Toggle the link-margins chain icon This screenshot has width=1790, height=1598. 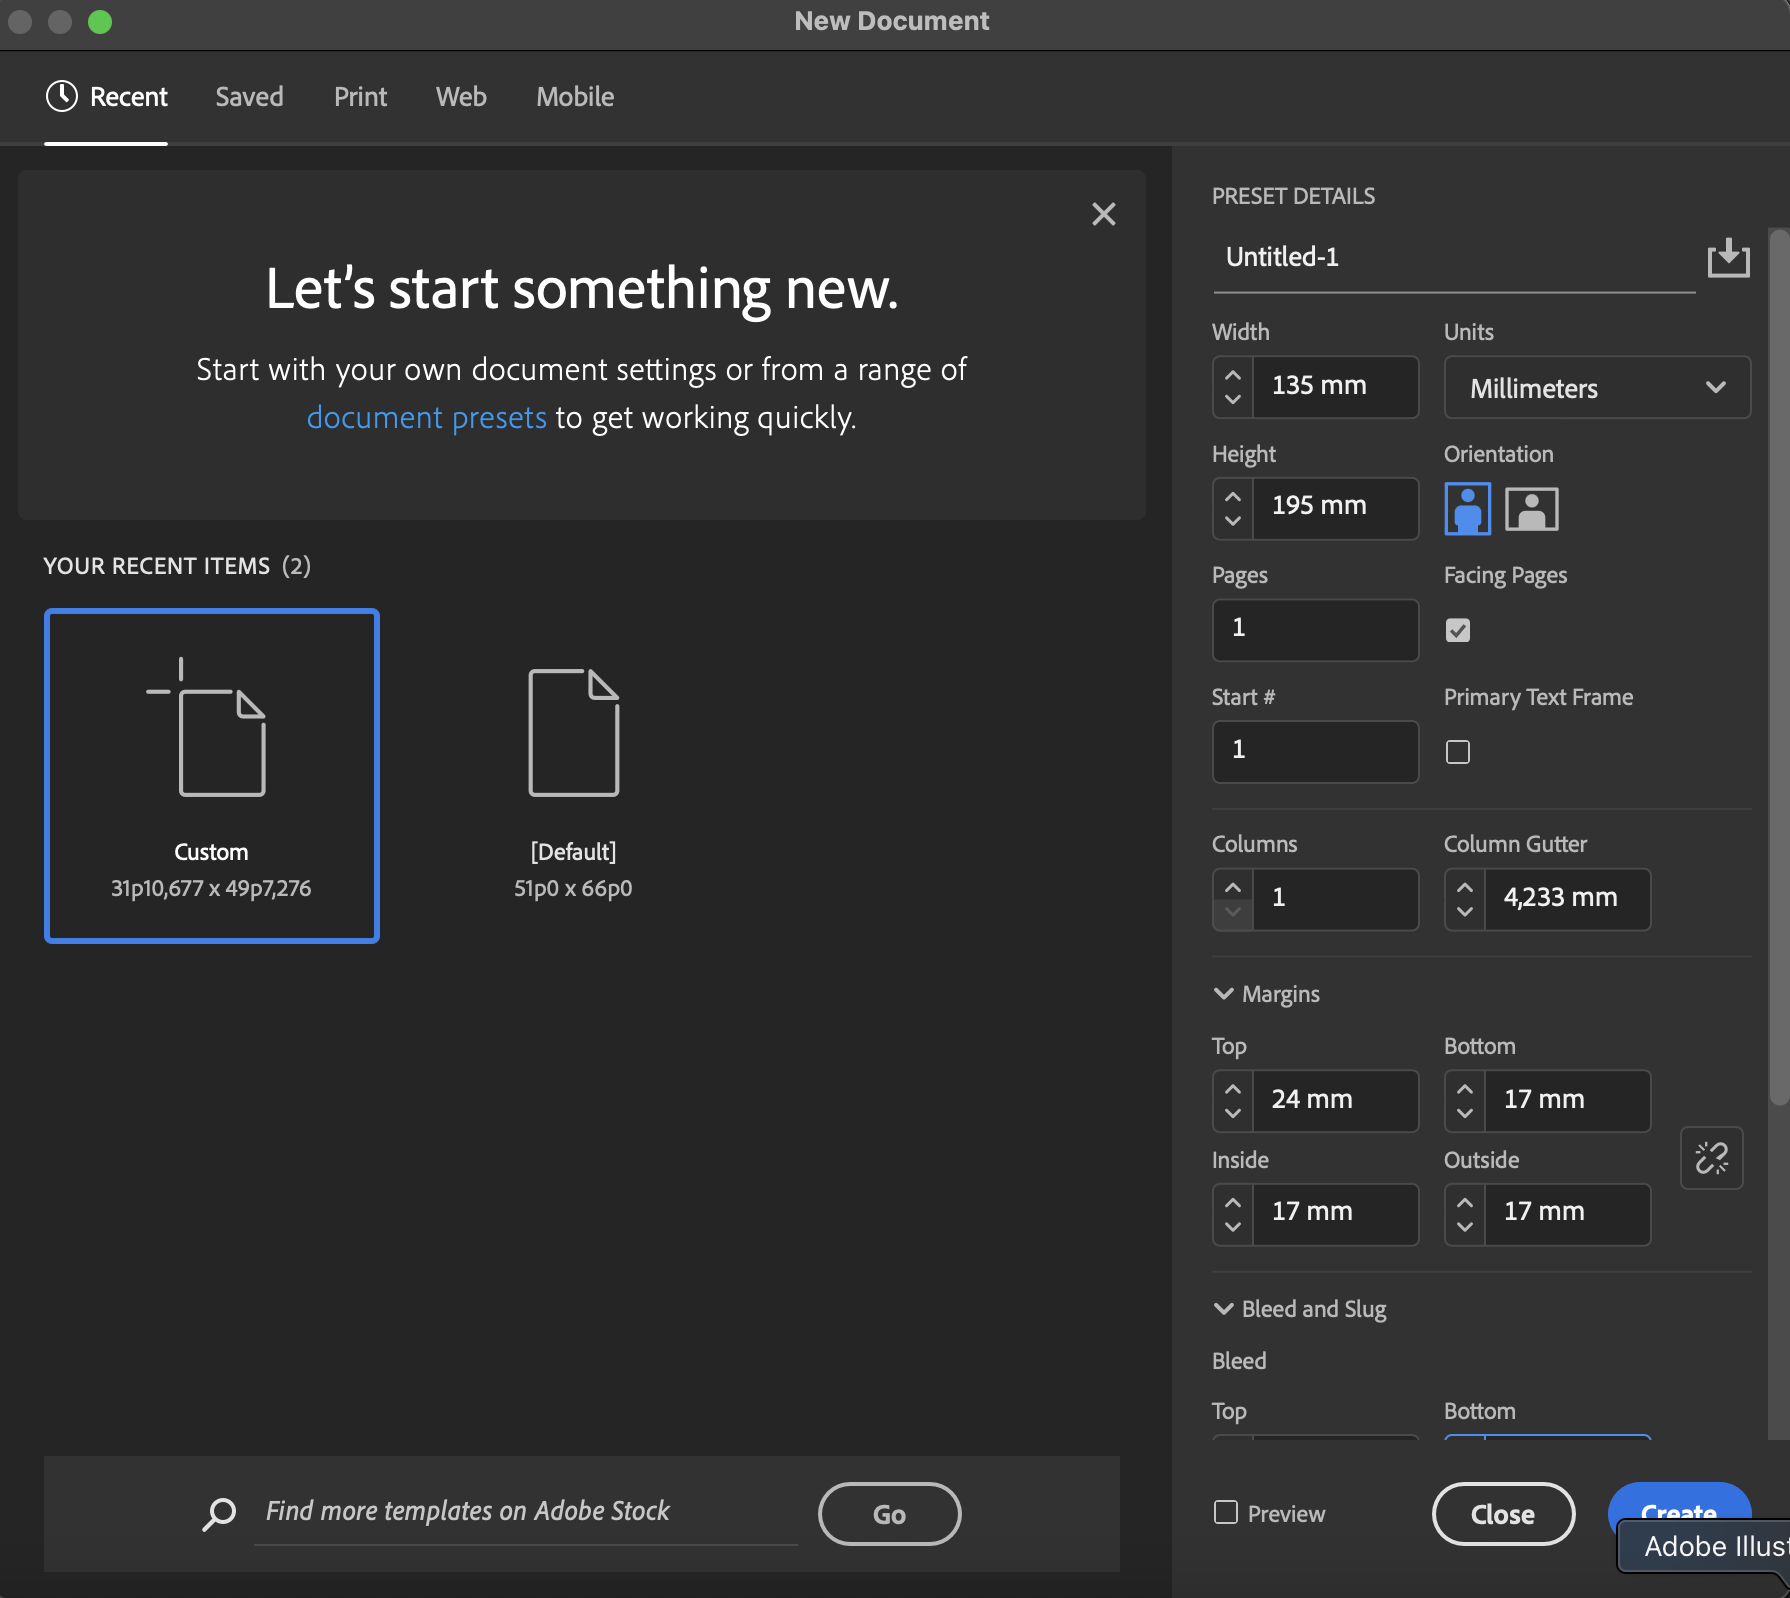point(1711,1158)
